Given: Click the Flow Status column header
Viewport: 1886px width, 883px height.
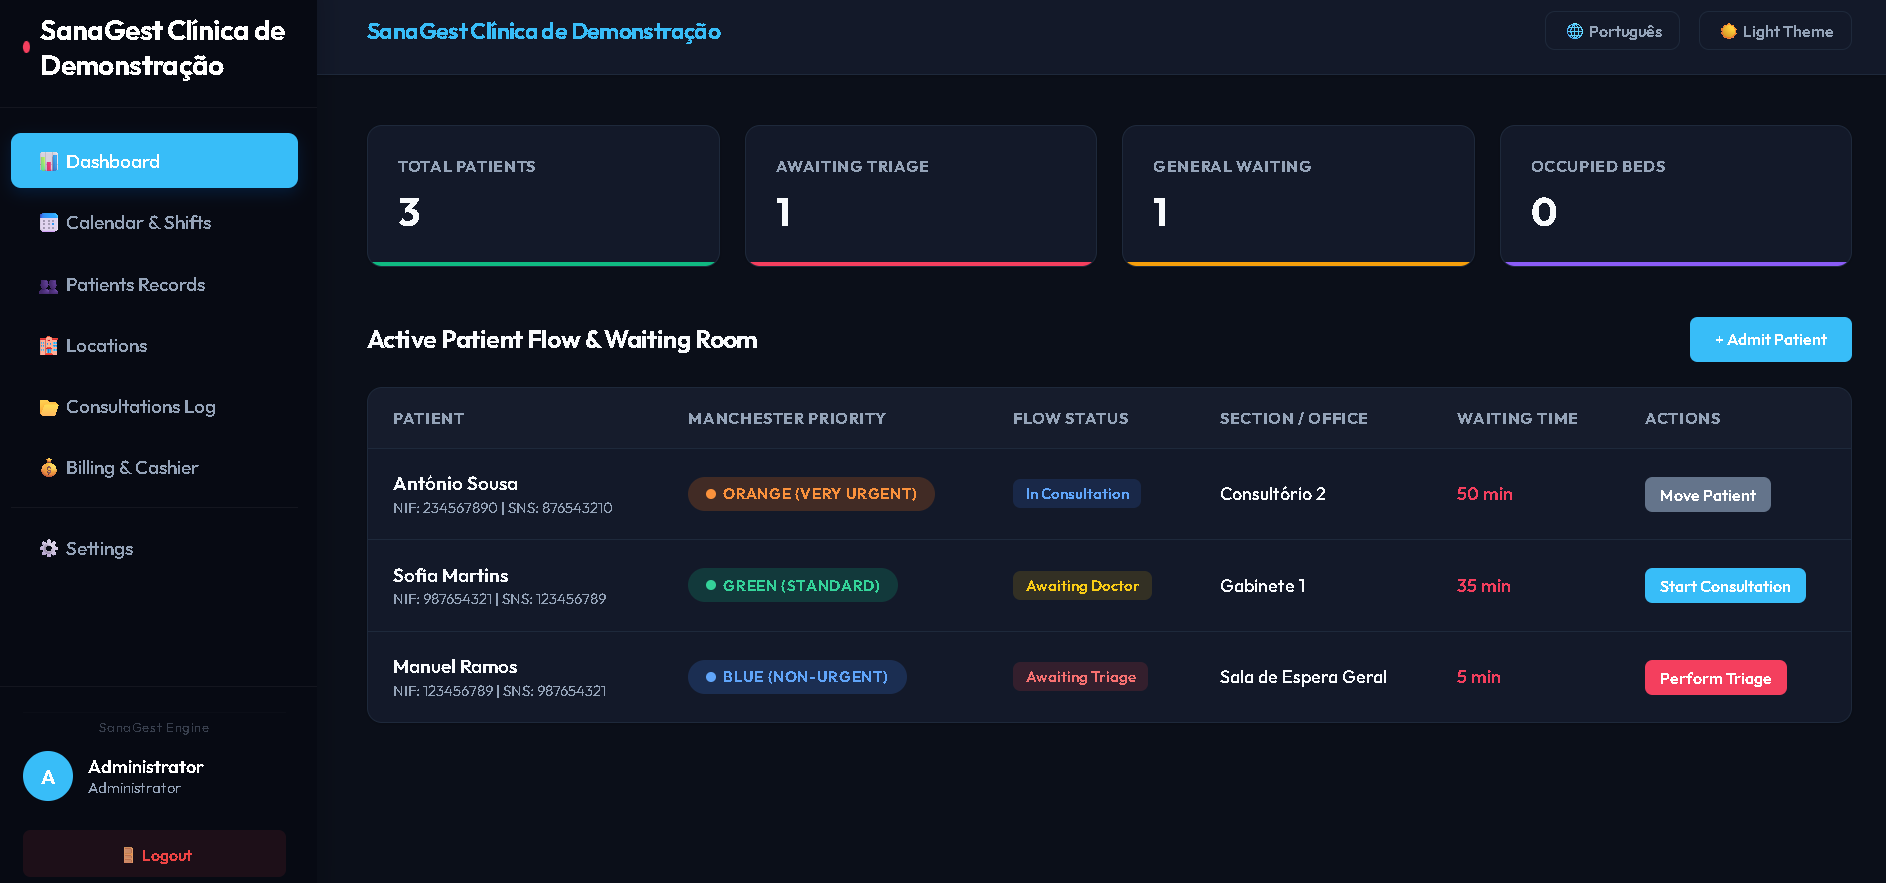Looking at the screenshot, I should (1070, 419).
